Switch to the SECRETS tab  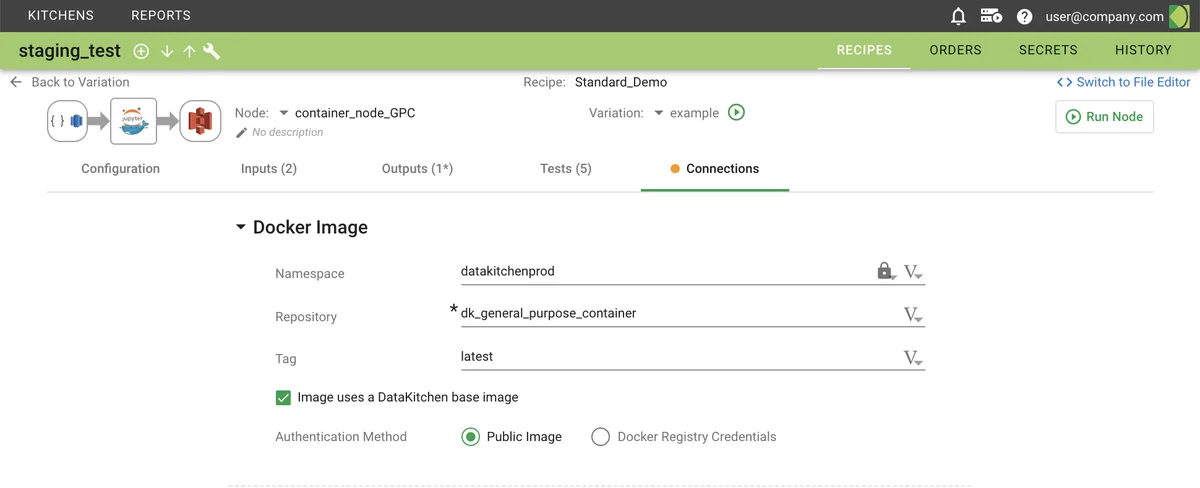[1048, 50]
